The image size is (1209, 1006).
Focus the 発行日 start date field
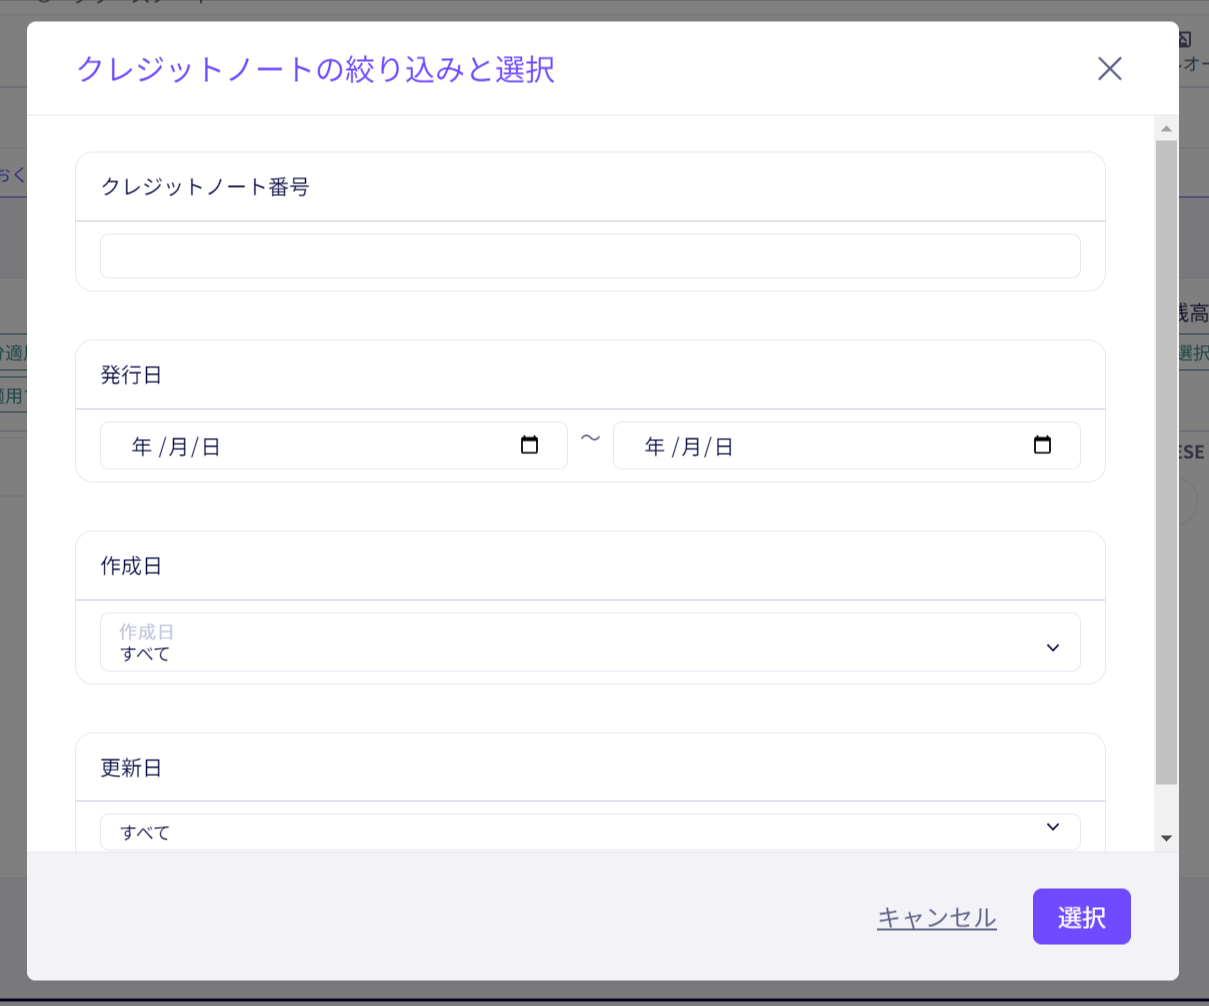coord(334,446)
